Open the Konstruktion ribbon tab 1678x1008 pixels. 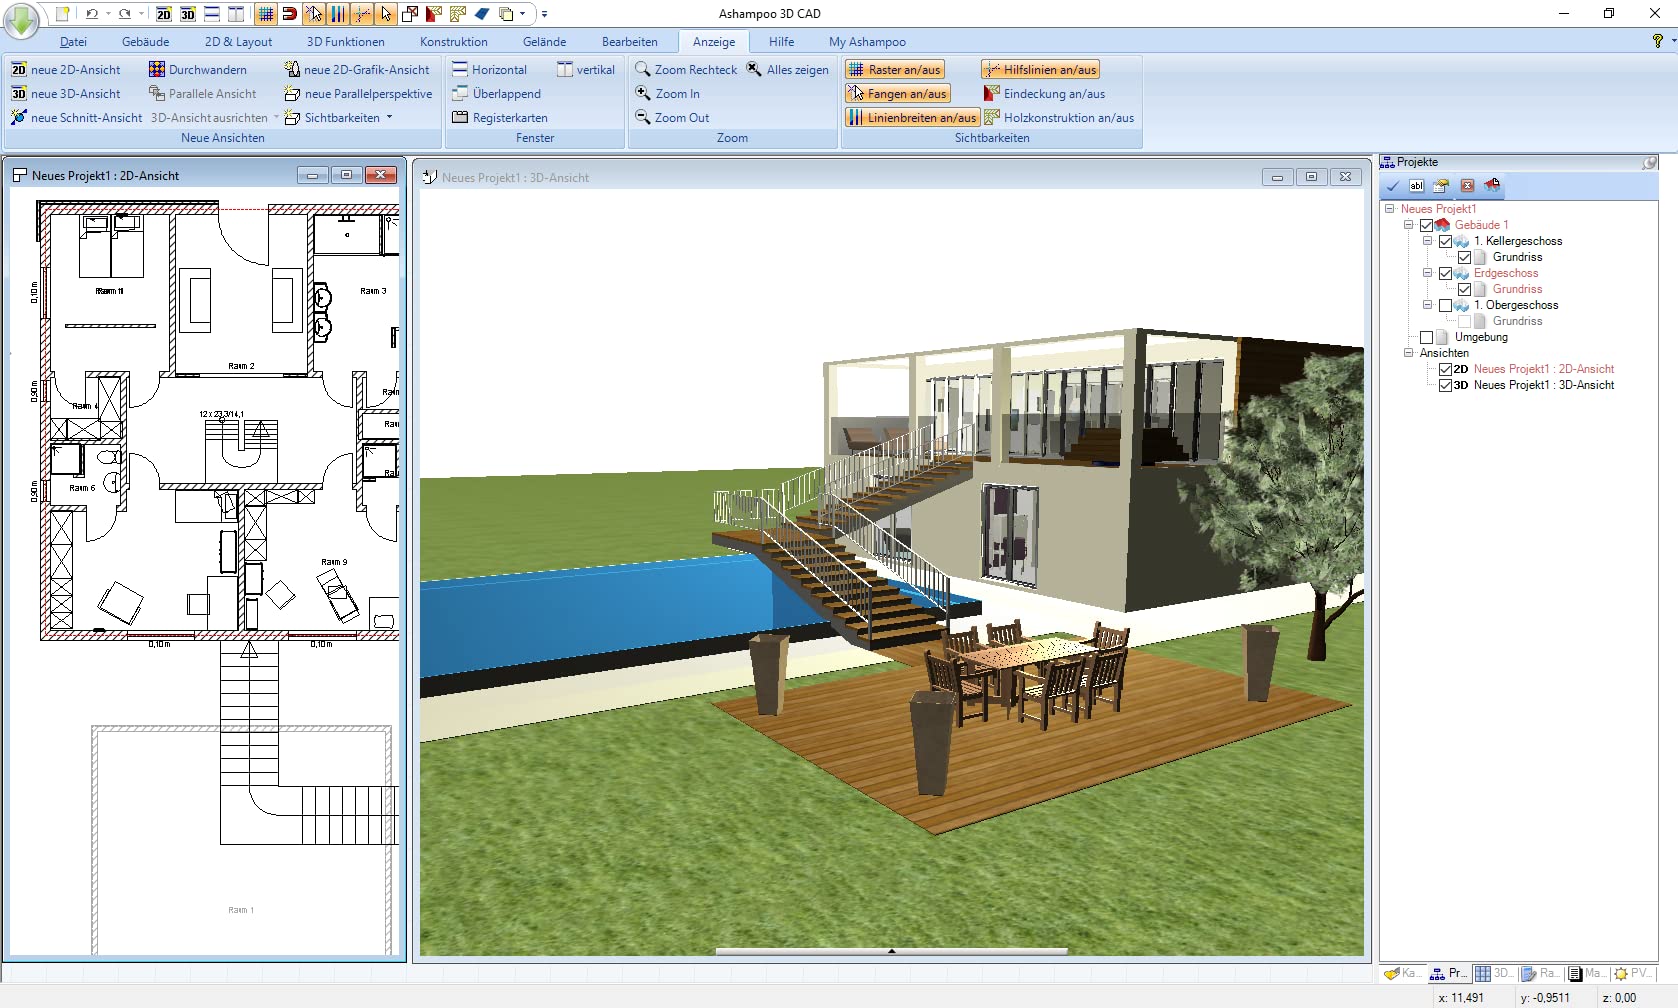453,42
